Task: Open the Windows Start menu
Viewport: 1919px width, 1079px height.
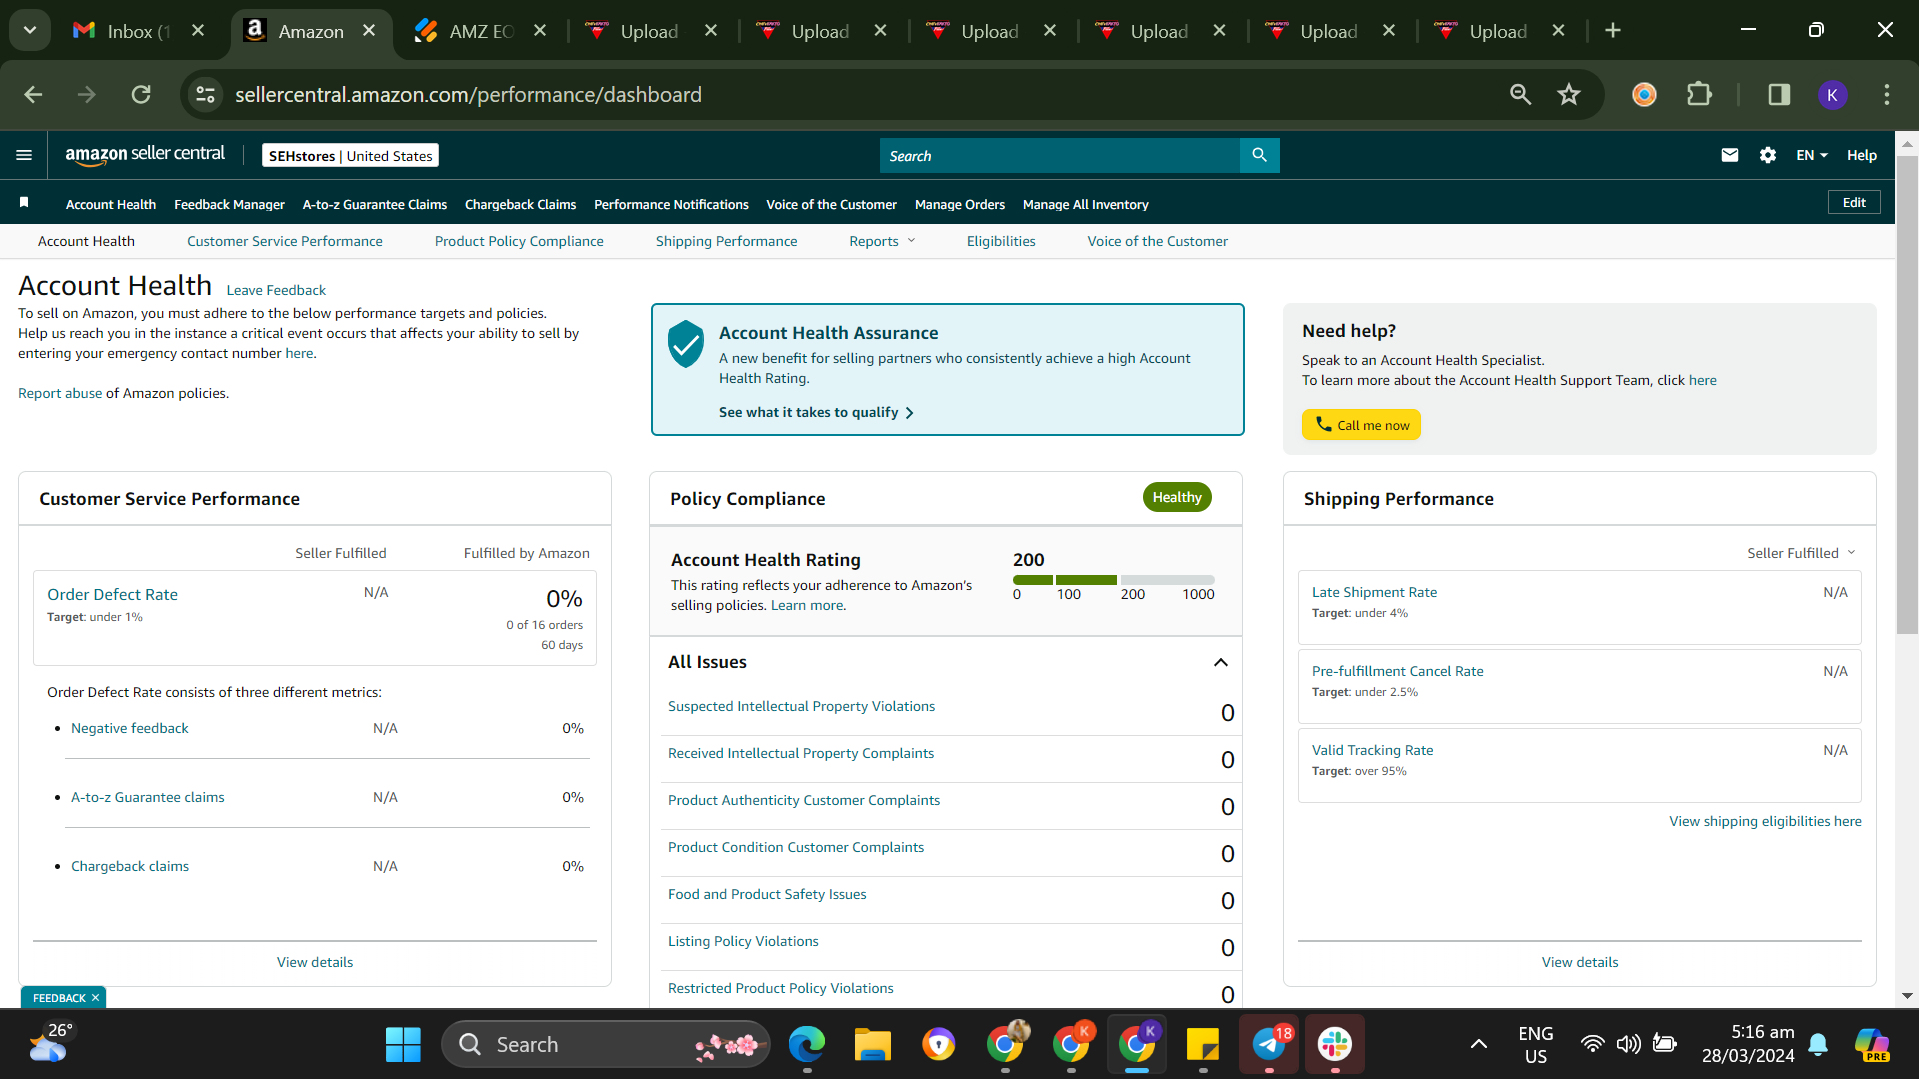Action: click(403, 1045)
